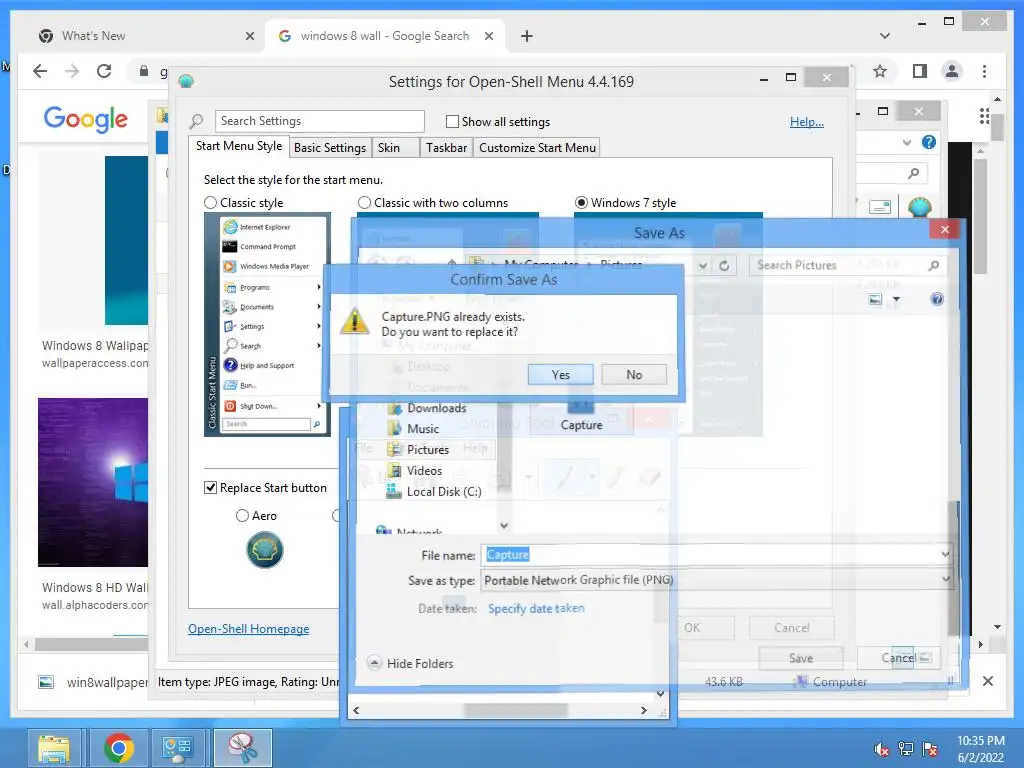Viewport: 1024px width, 768px height.
Task: Open the Help... link in Open-Shell settings
Action: click(x=807, y=121)
